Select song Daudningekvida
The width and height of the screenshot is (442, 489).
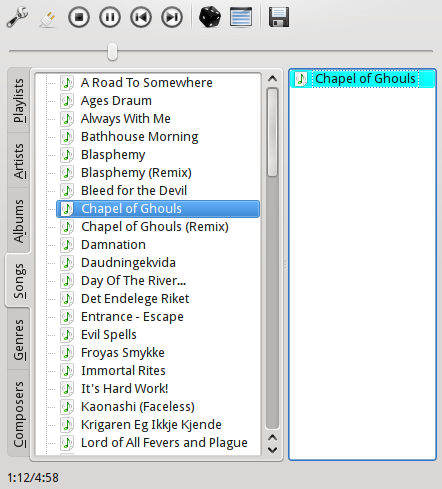tap(128, 263)
